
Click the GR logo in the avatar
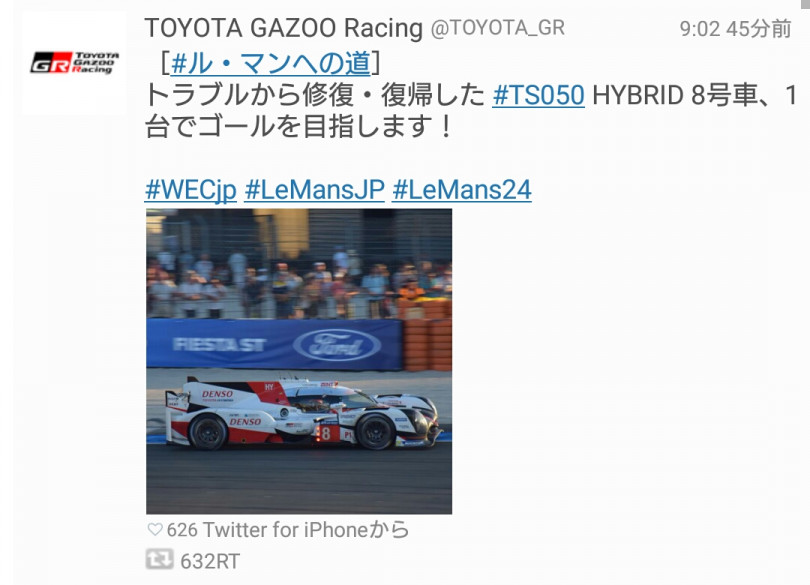point(51,63)
